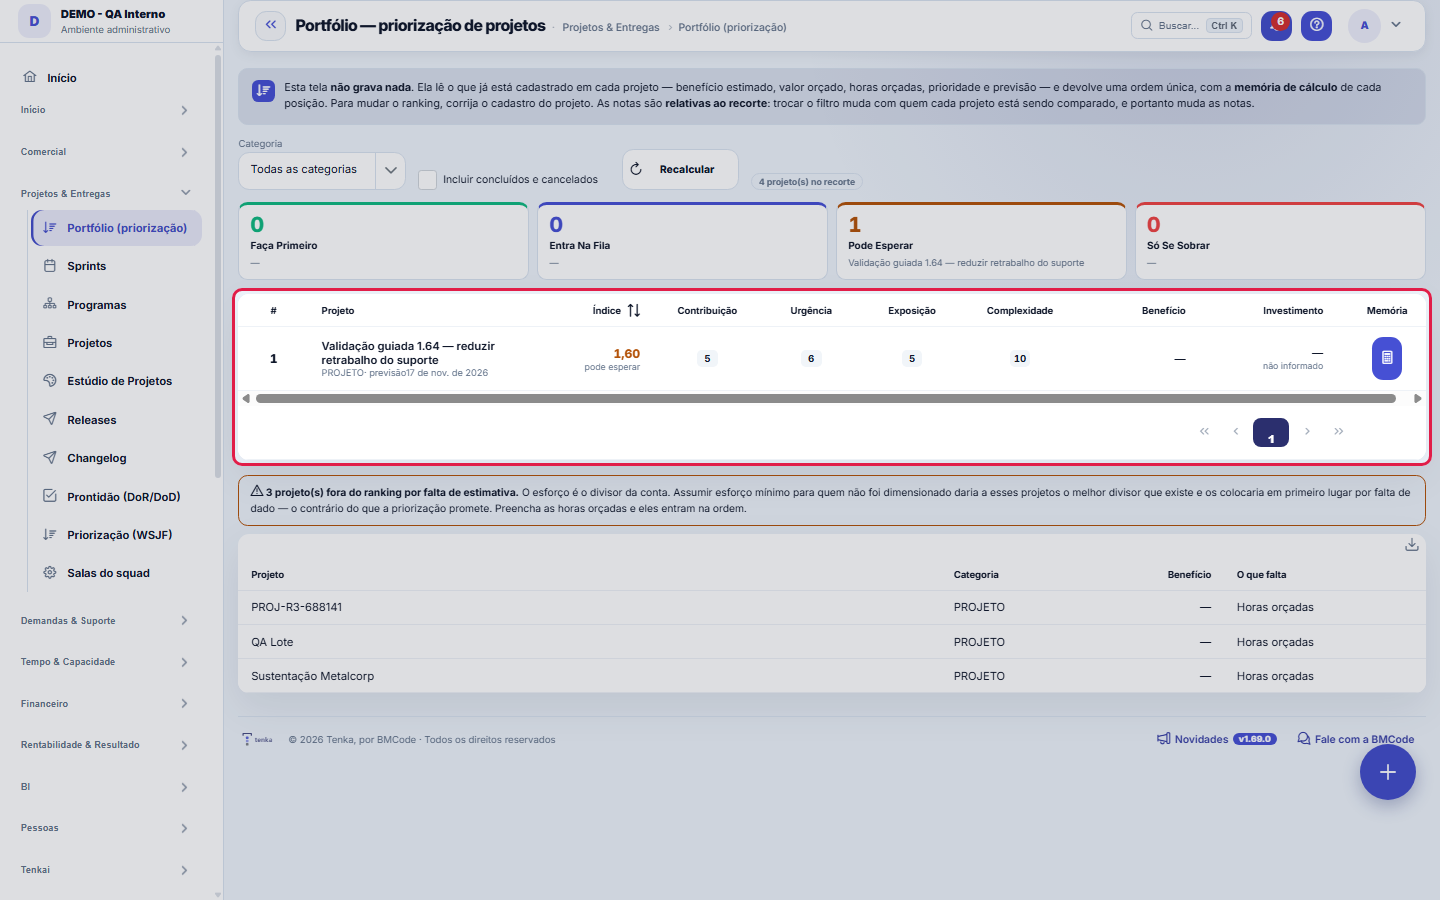Open Sprints in sidebar
The width and height of the screenshot is (1440, 900).
click(x=117, y=266)
